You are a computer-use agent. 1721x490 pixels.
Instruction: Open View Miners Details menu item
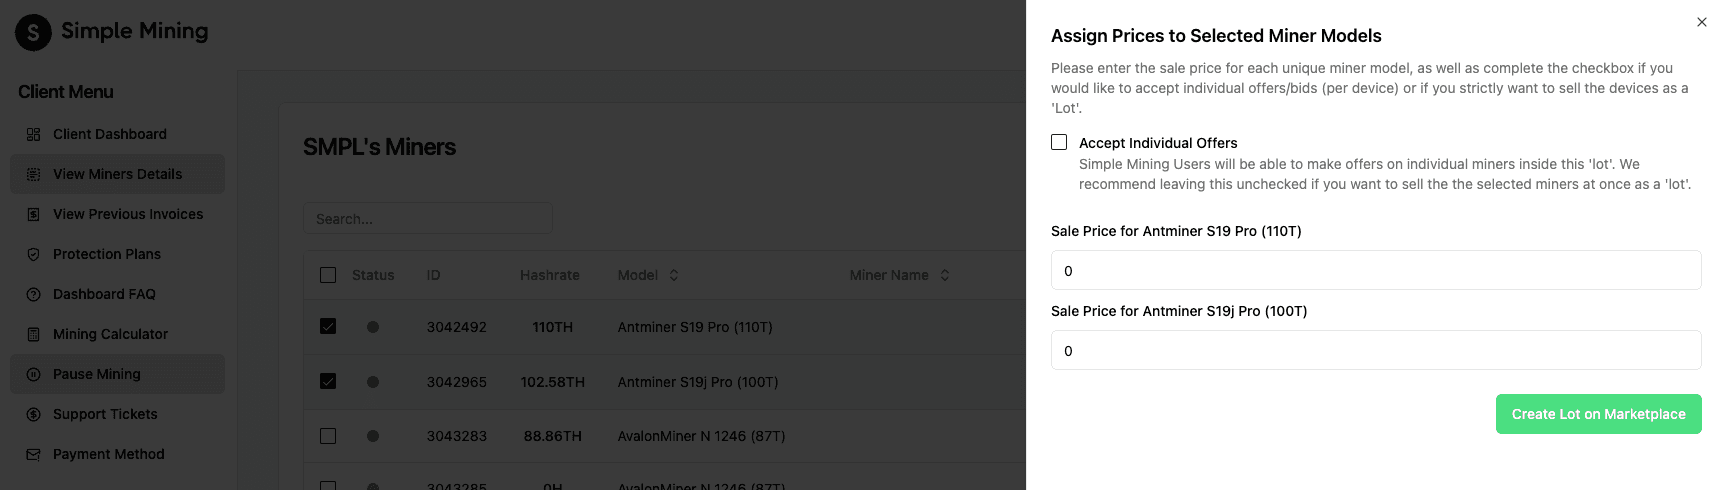(x=117, y=174)
